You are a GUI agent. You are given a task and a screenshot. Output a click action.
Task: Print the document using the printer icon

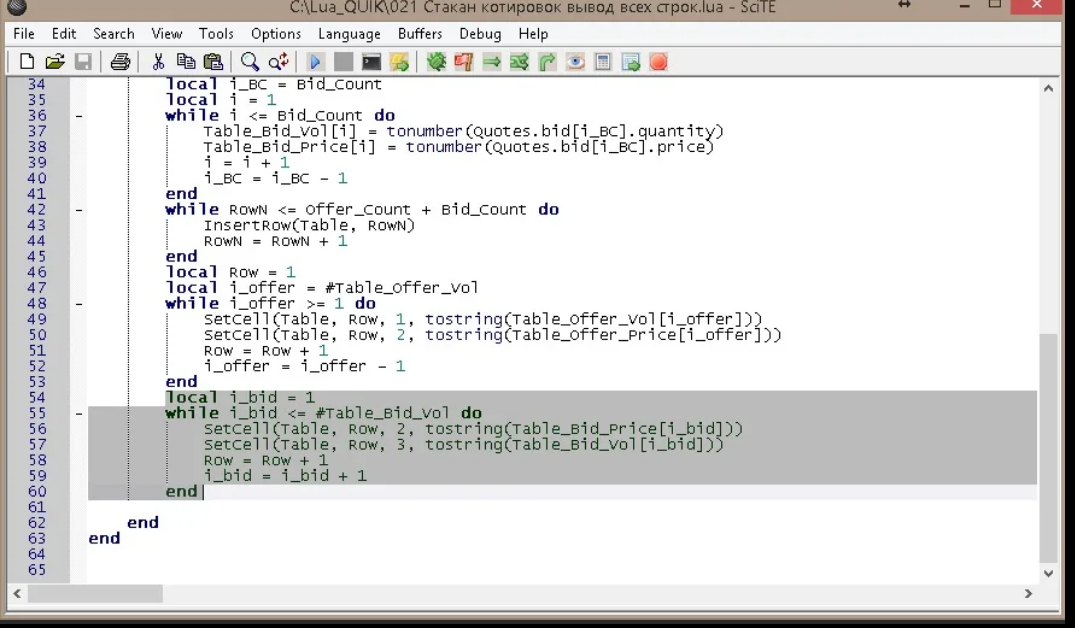point(120,62)
